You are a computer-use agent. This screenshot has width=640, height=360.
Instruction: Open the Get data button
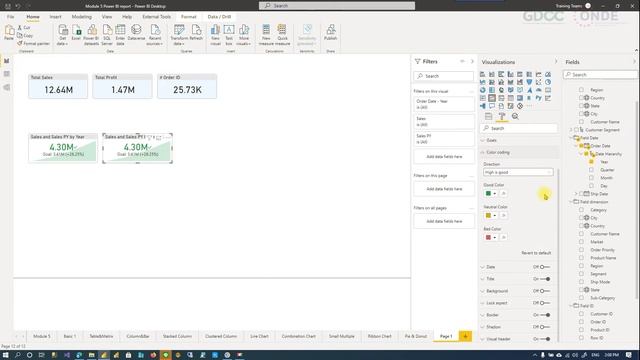(62, 35)
